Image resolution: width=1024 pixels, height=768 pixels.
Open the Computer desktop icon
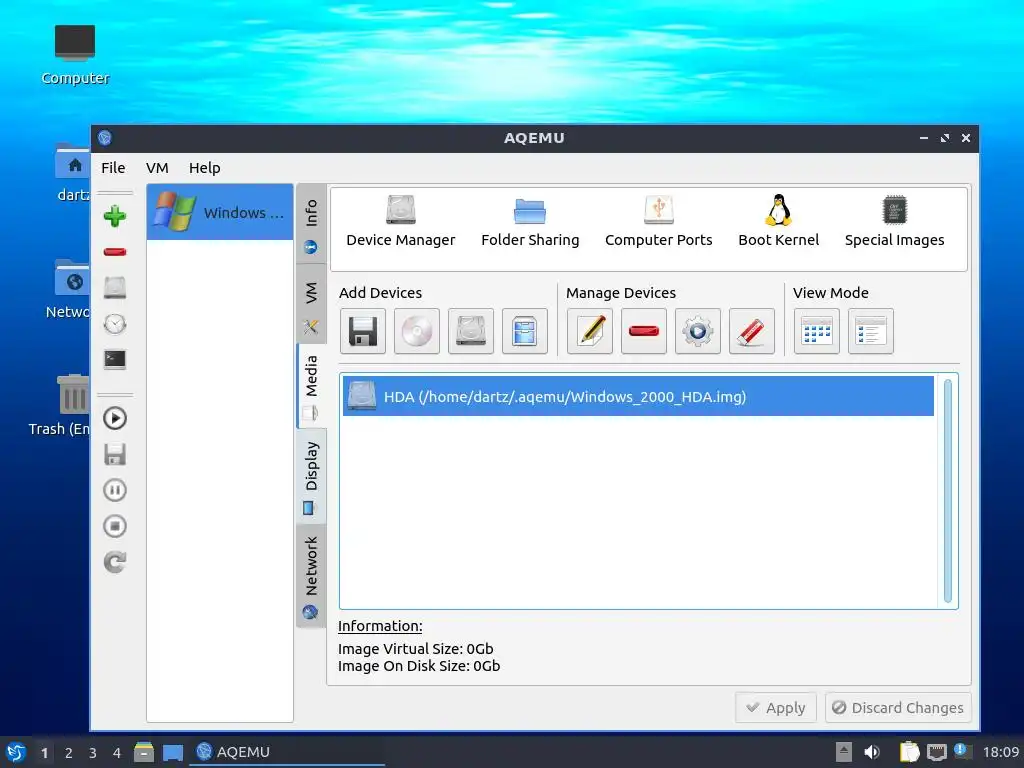pos(75,55)
